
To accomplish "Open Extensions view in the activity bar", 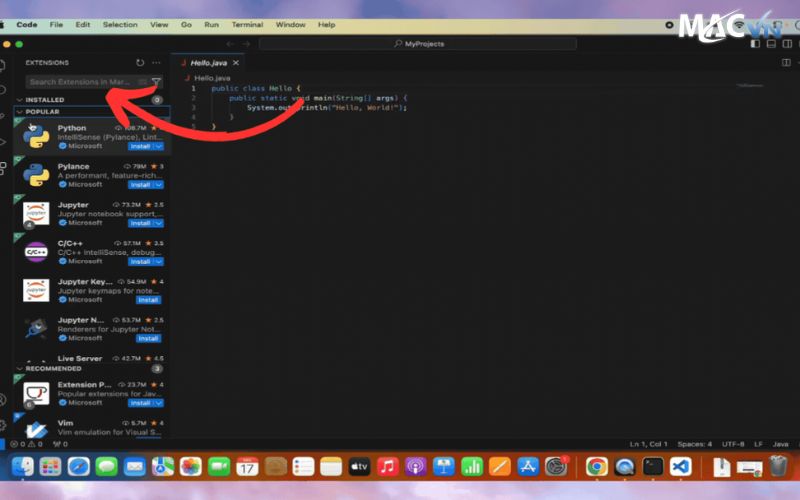I will 3,168.
